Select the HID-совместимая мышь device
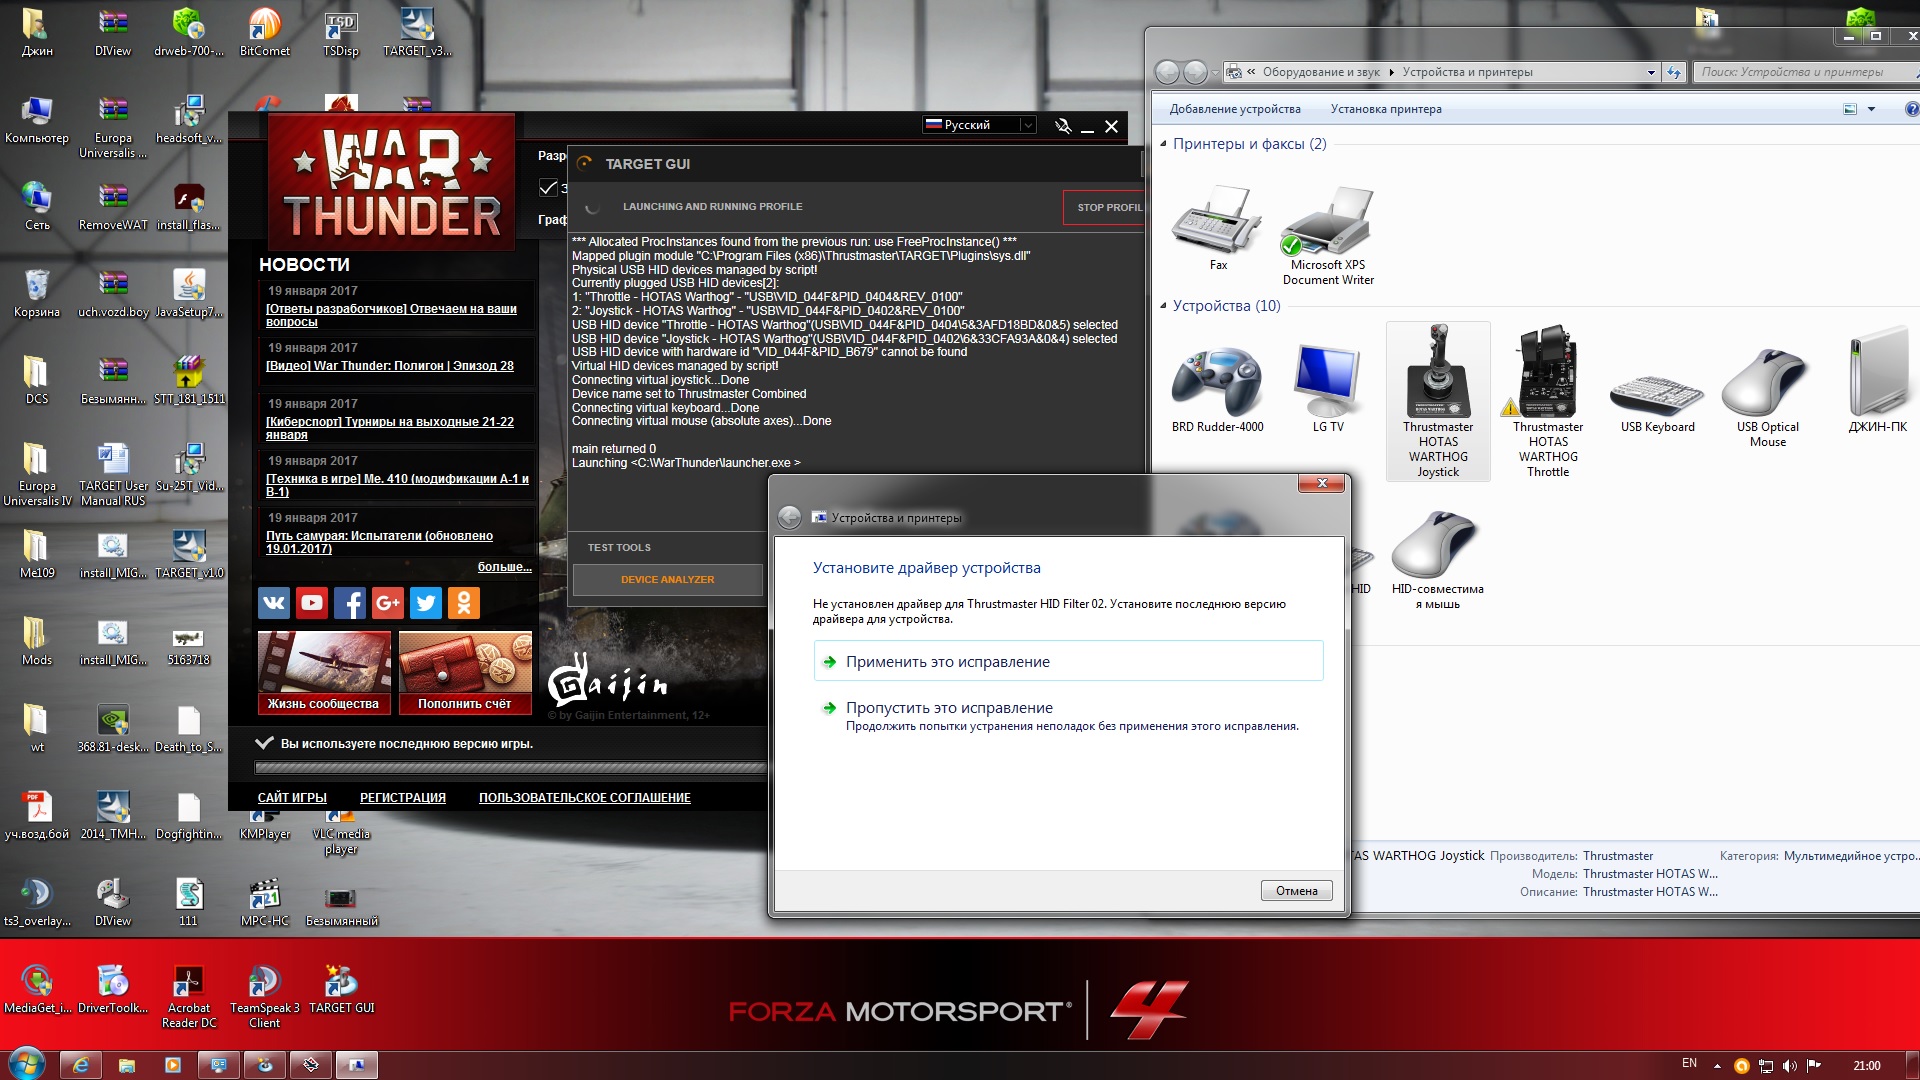Viewport: 1920px width, 1080px height. (x=1437, y=559)
